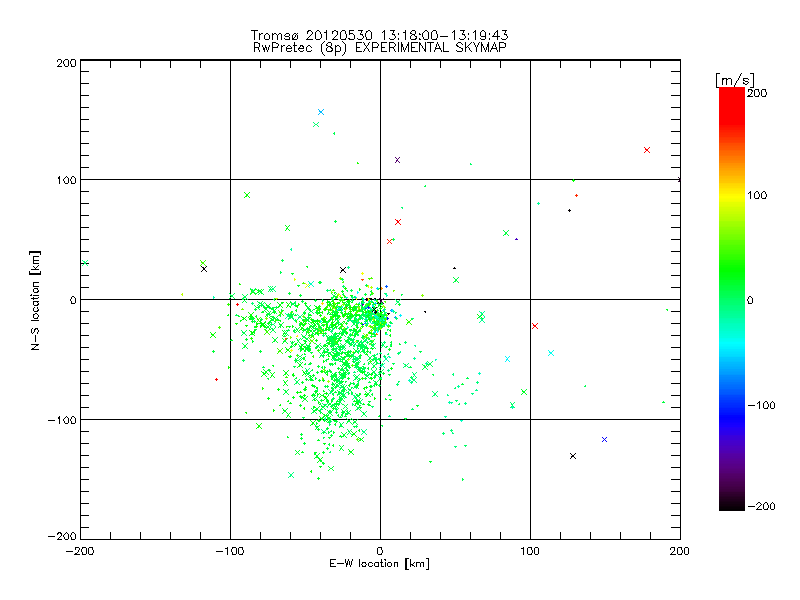Click the title line with Tromsø date and time
The height and width of the screenshot is (600, 800).
tap(379, 35)
